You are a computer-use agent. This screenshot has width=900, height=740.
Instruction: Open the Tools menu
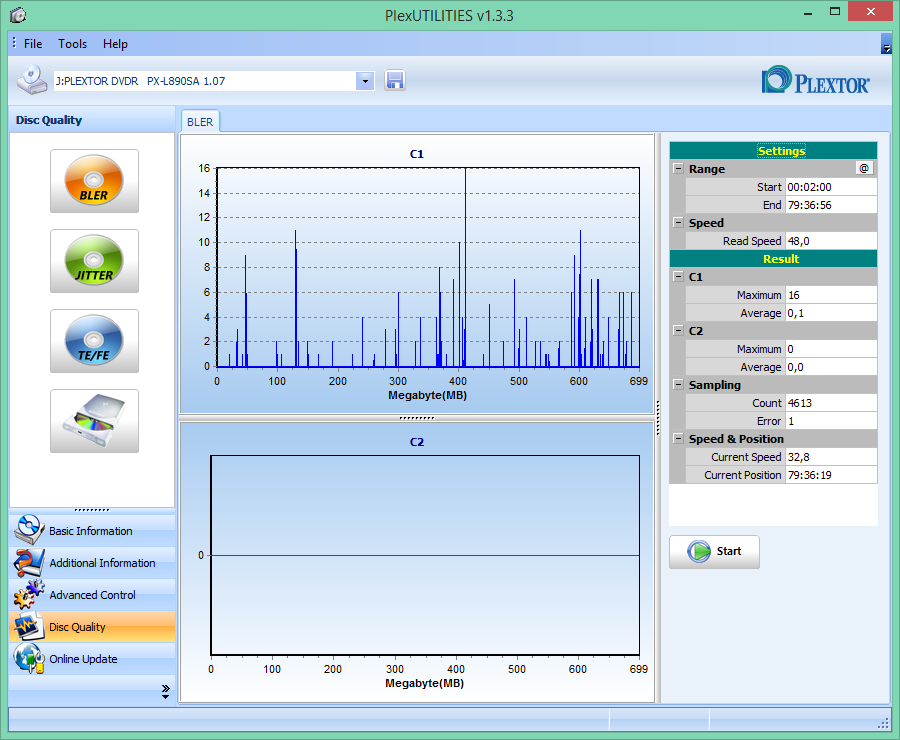72,44
